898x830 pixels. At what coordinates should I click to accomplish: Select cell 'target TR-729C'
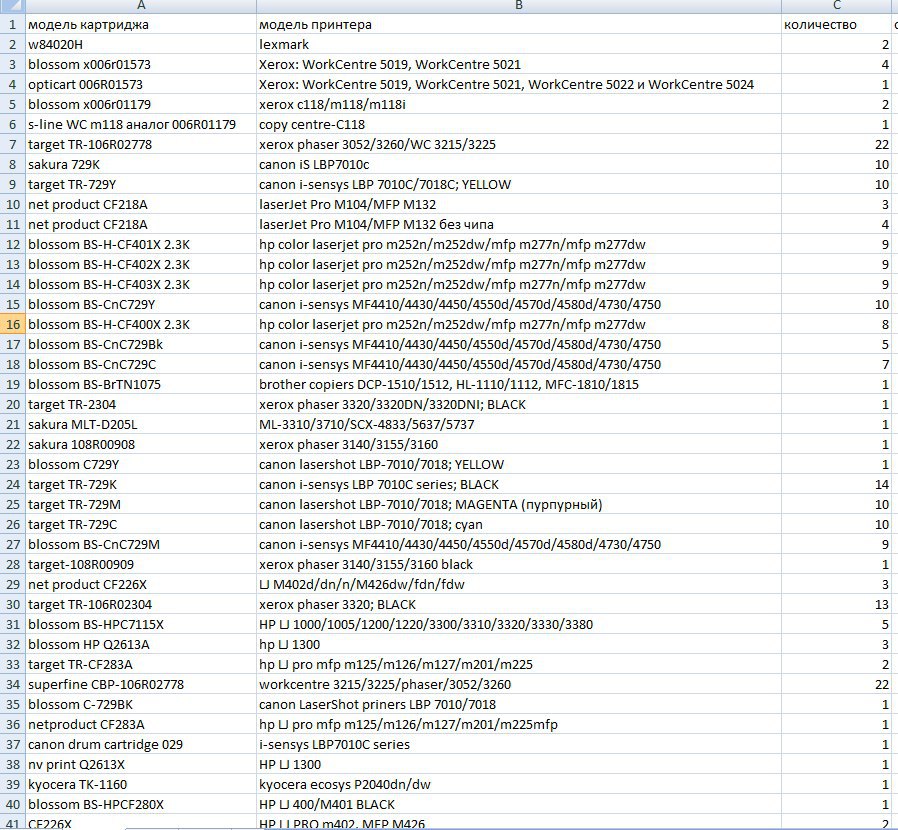[141, 525]
